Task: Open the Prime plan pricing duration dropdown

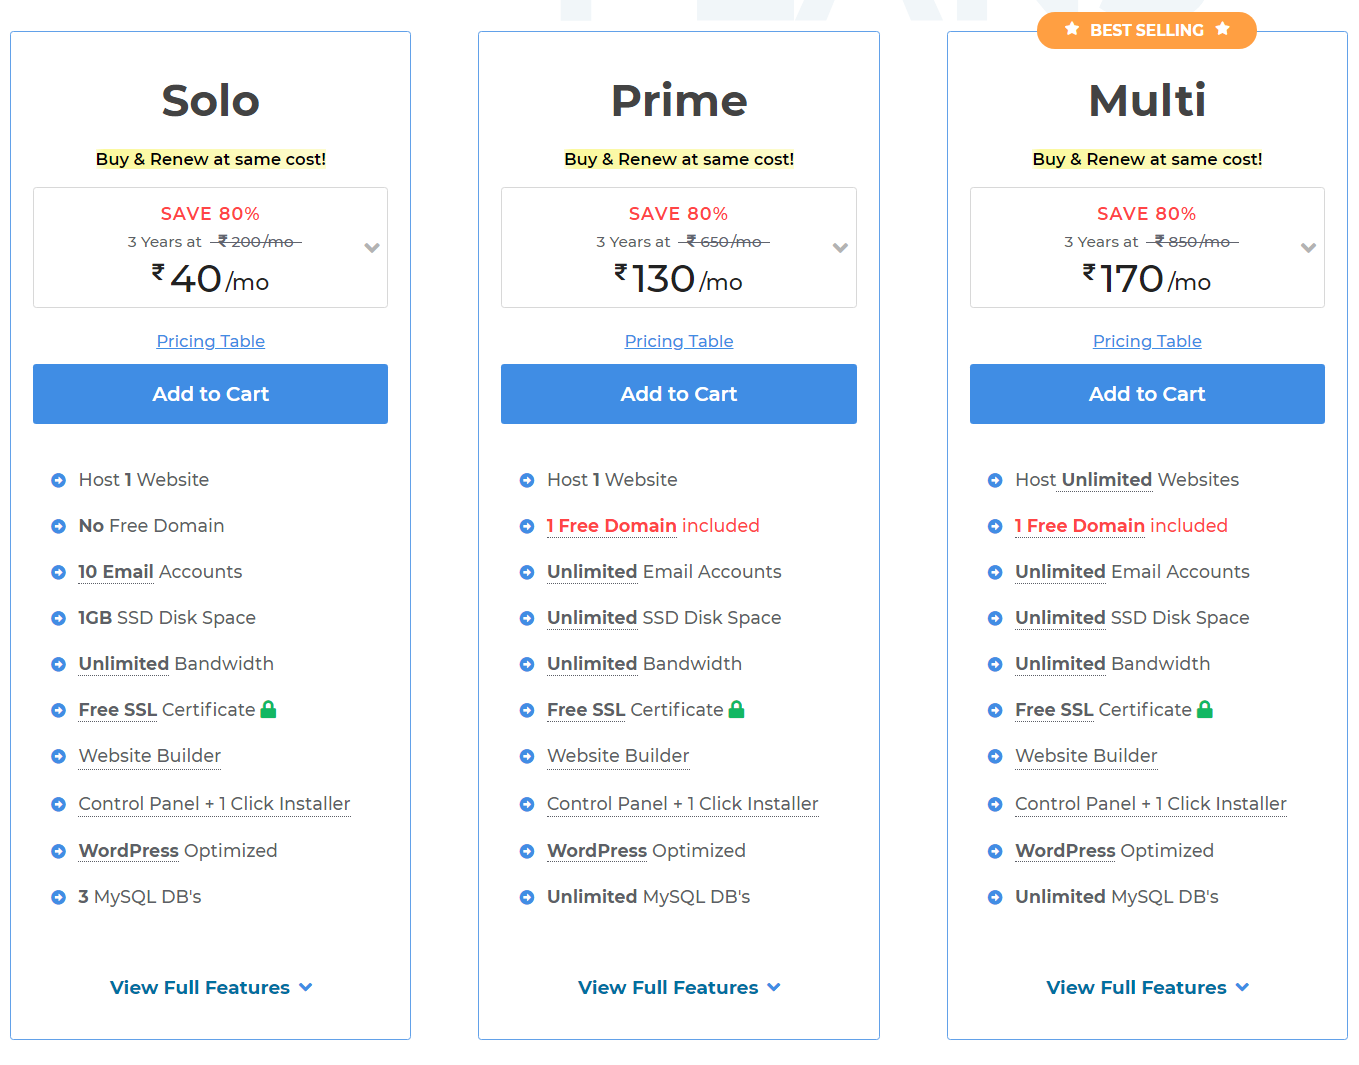Action: [x=840, y=248]
